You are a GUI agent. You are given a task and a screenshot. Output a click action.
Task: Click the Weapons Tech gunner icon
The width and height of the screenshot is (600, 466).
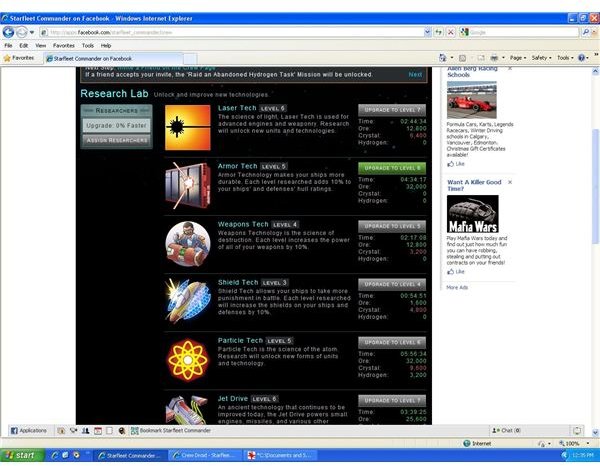pyautogui.click(x=188, y=244)
